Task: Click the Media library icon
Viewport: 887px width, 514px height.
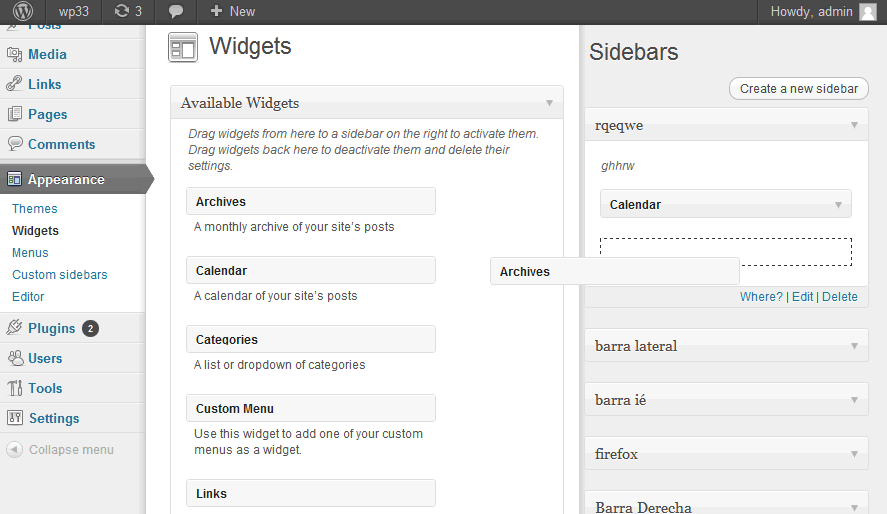Action: coord(15,54)
